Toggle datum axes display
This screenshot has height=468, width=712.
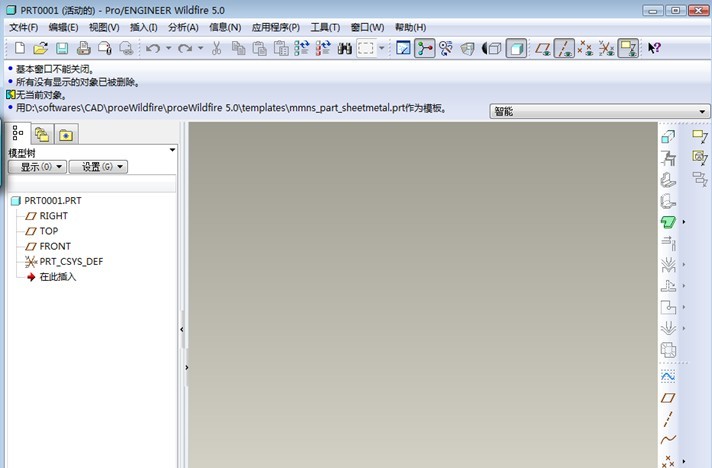pos(564,48)
